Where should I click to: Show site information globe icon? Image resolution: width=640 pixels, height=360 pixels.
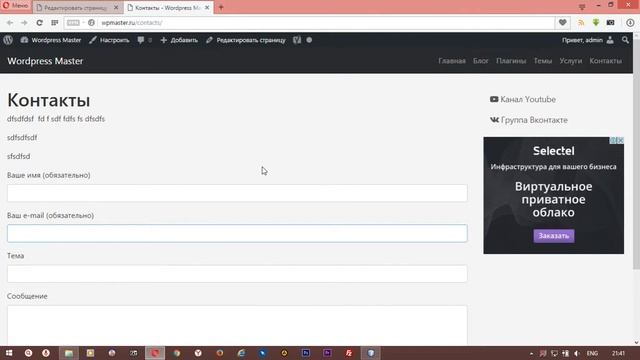click(x=91, y=23)
